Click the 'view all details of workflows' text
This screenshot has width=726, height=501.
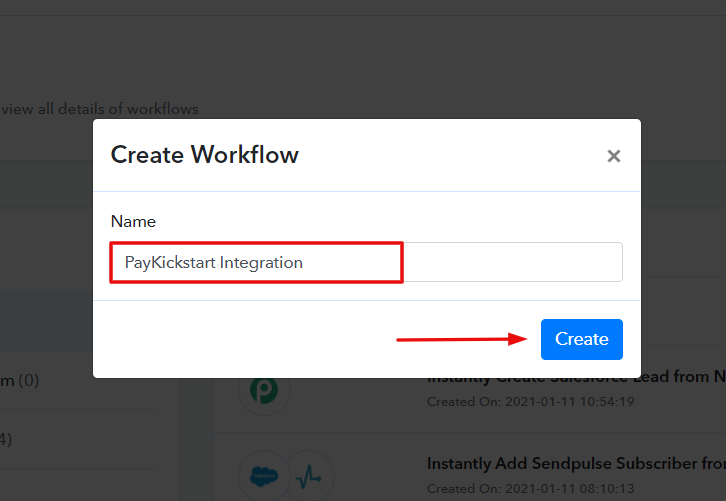click(x=100, y=109)
